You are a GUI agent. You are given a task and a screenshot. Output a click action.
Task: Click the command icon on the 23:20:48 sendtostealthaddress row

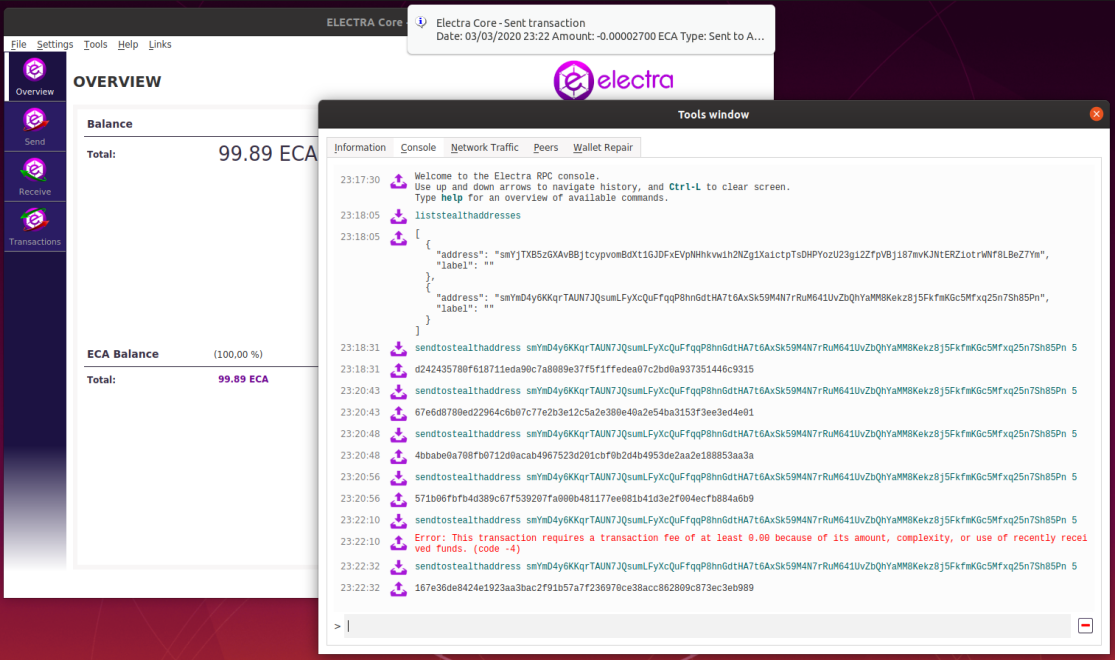click(x=398, y=434)
